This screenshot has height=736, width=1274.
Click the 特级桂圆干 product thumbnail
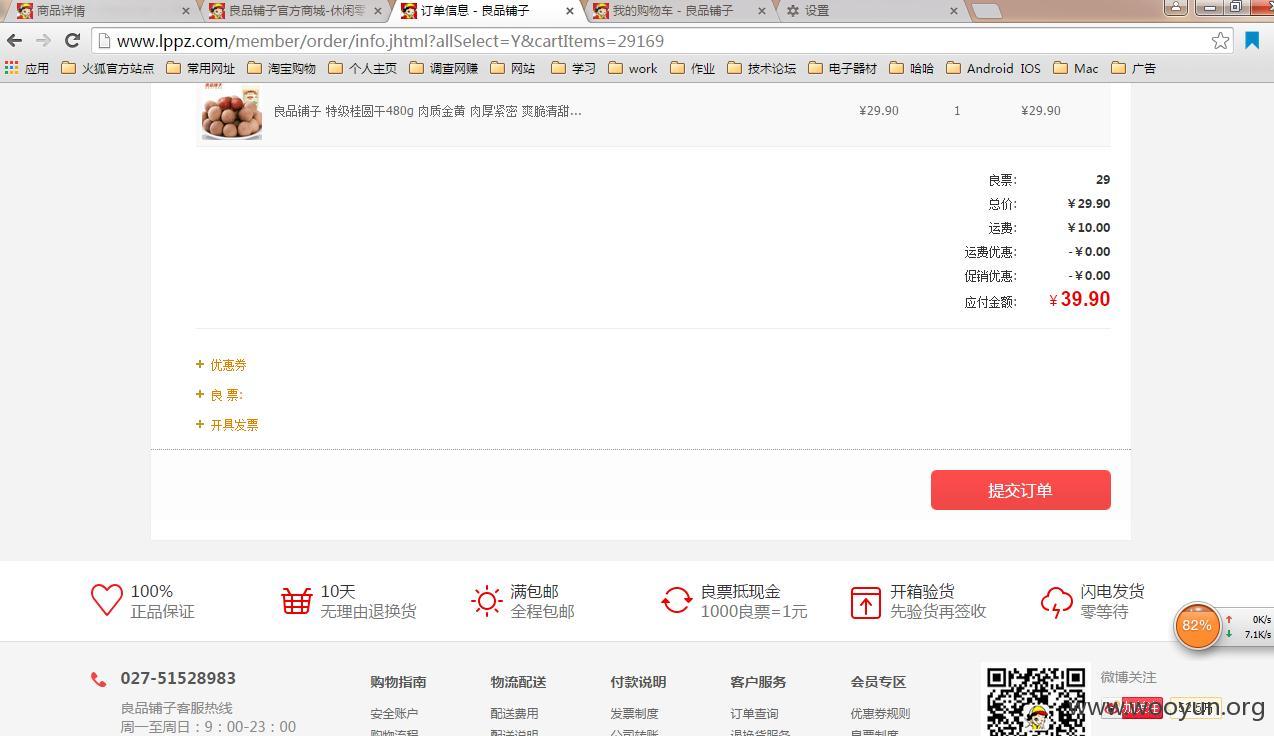[x=231, y=113]
